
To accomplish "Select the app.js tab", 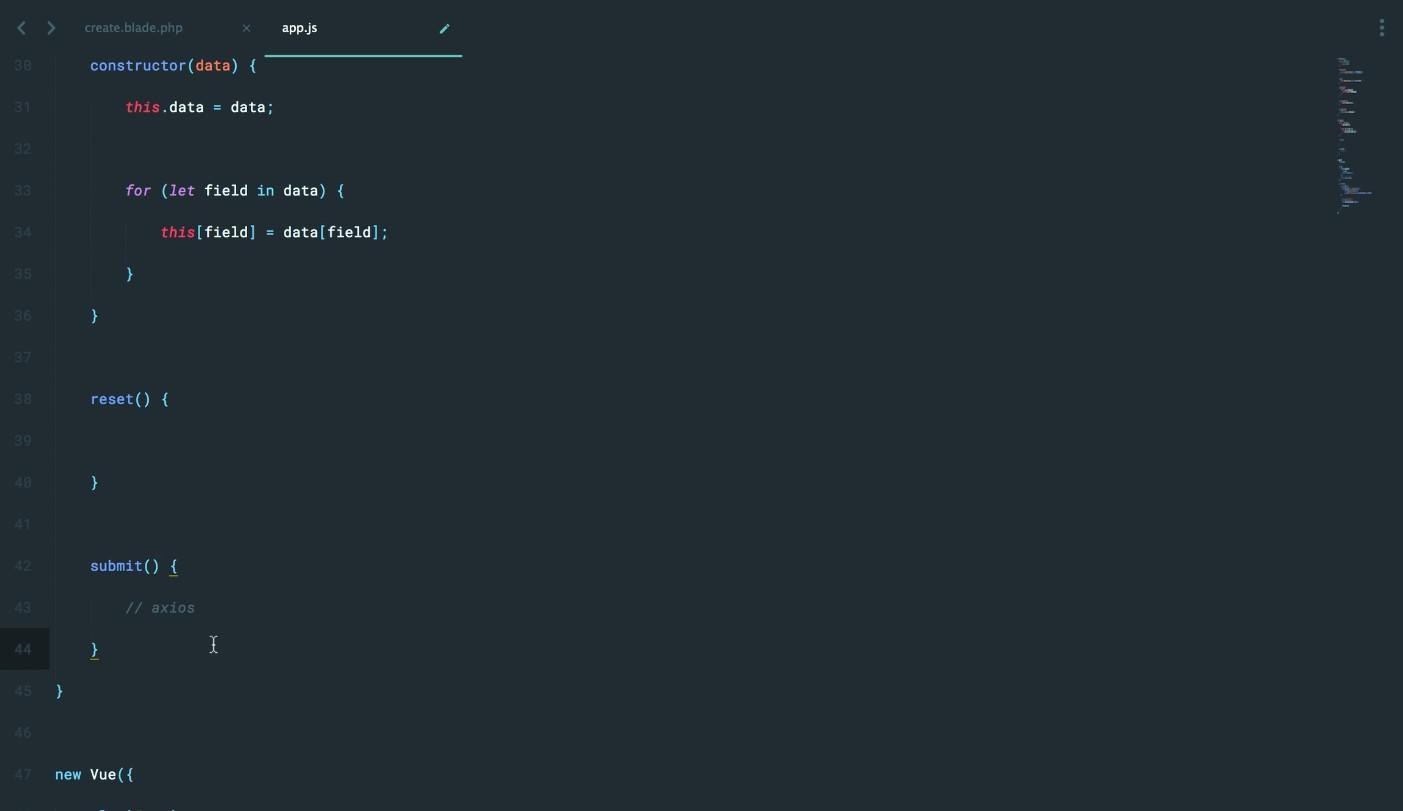I will 300,28.
